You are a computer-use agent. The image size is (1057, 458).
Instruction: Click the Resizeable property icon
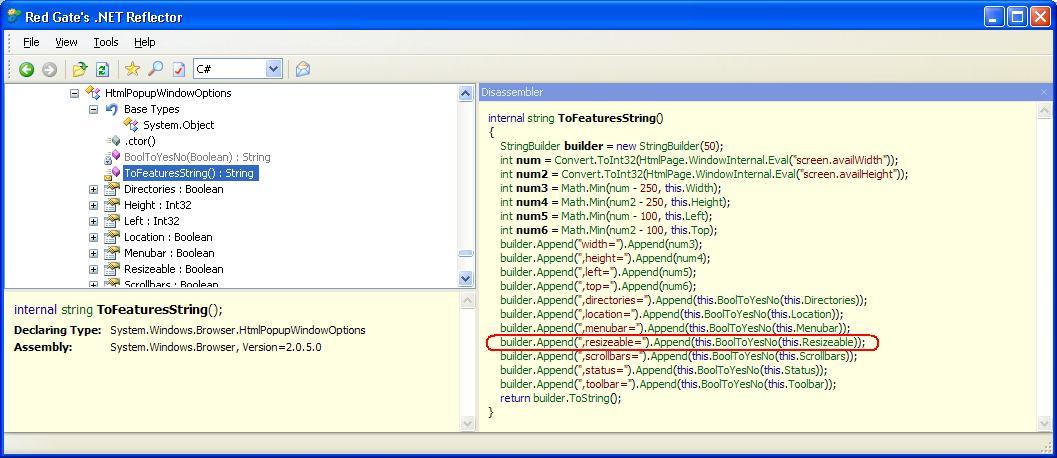pyautogui.click(x=113, y=269)
